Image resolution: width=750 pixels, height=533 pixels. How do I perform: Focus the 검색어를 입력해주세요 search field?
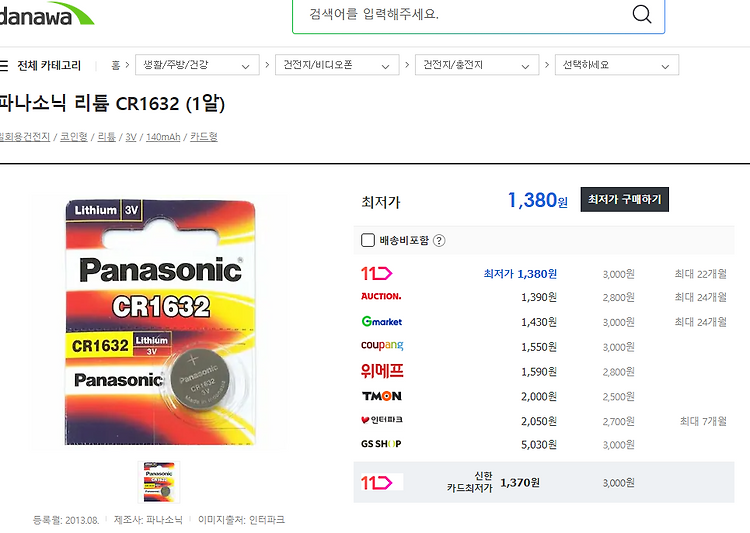click(462, 14)
